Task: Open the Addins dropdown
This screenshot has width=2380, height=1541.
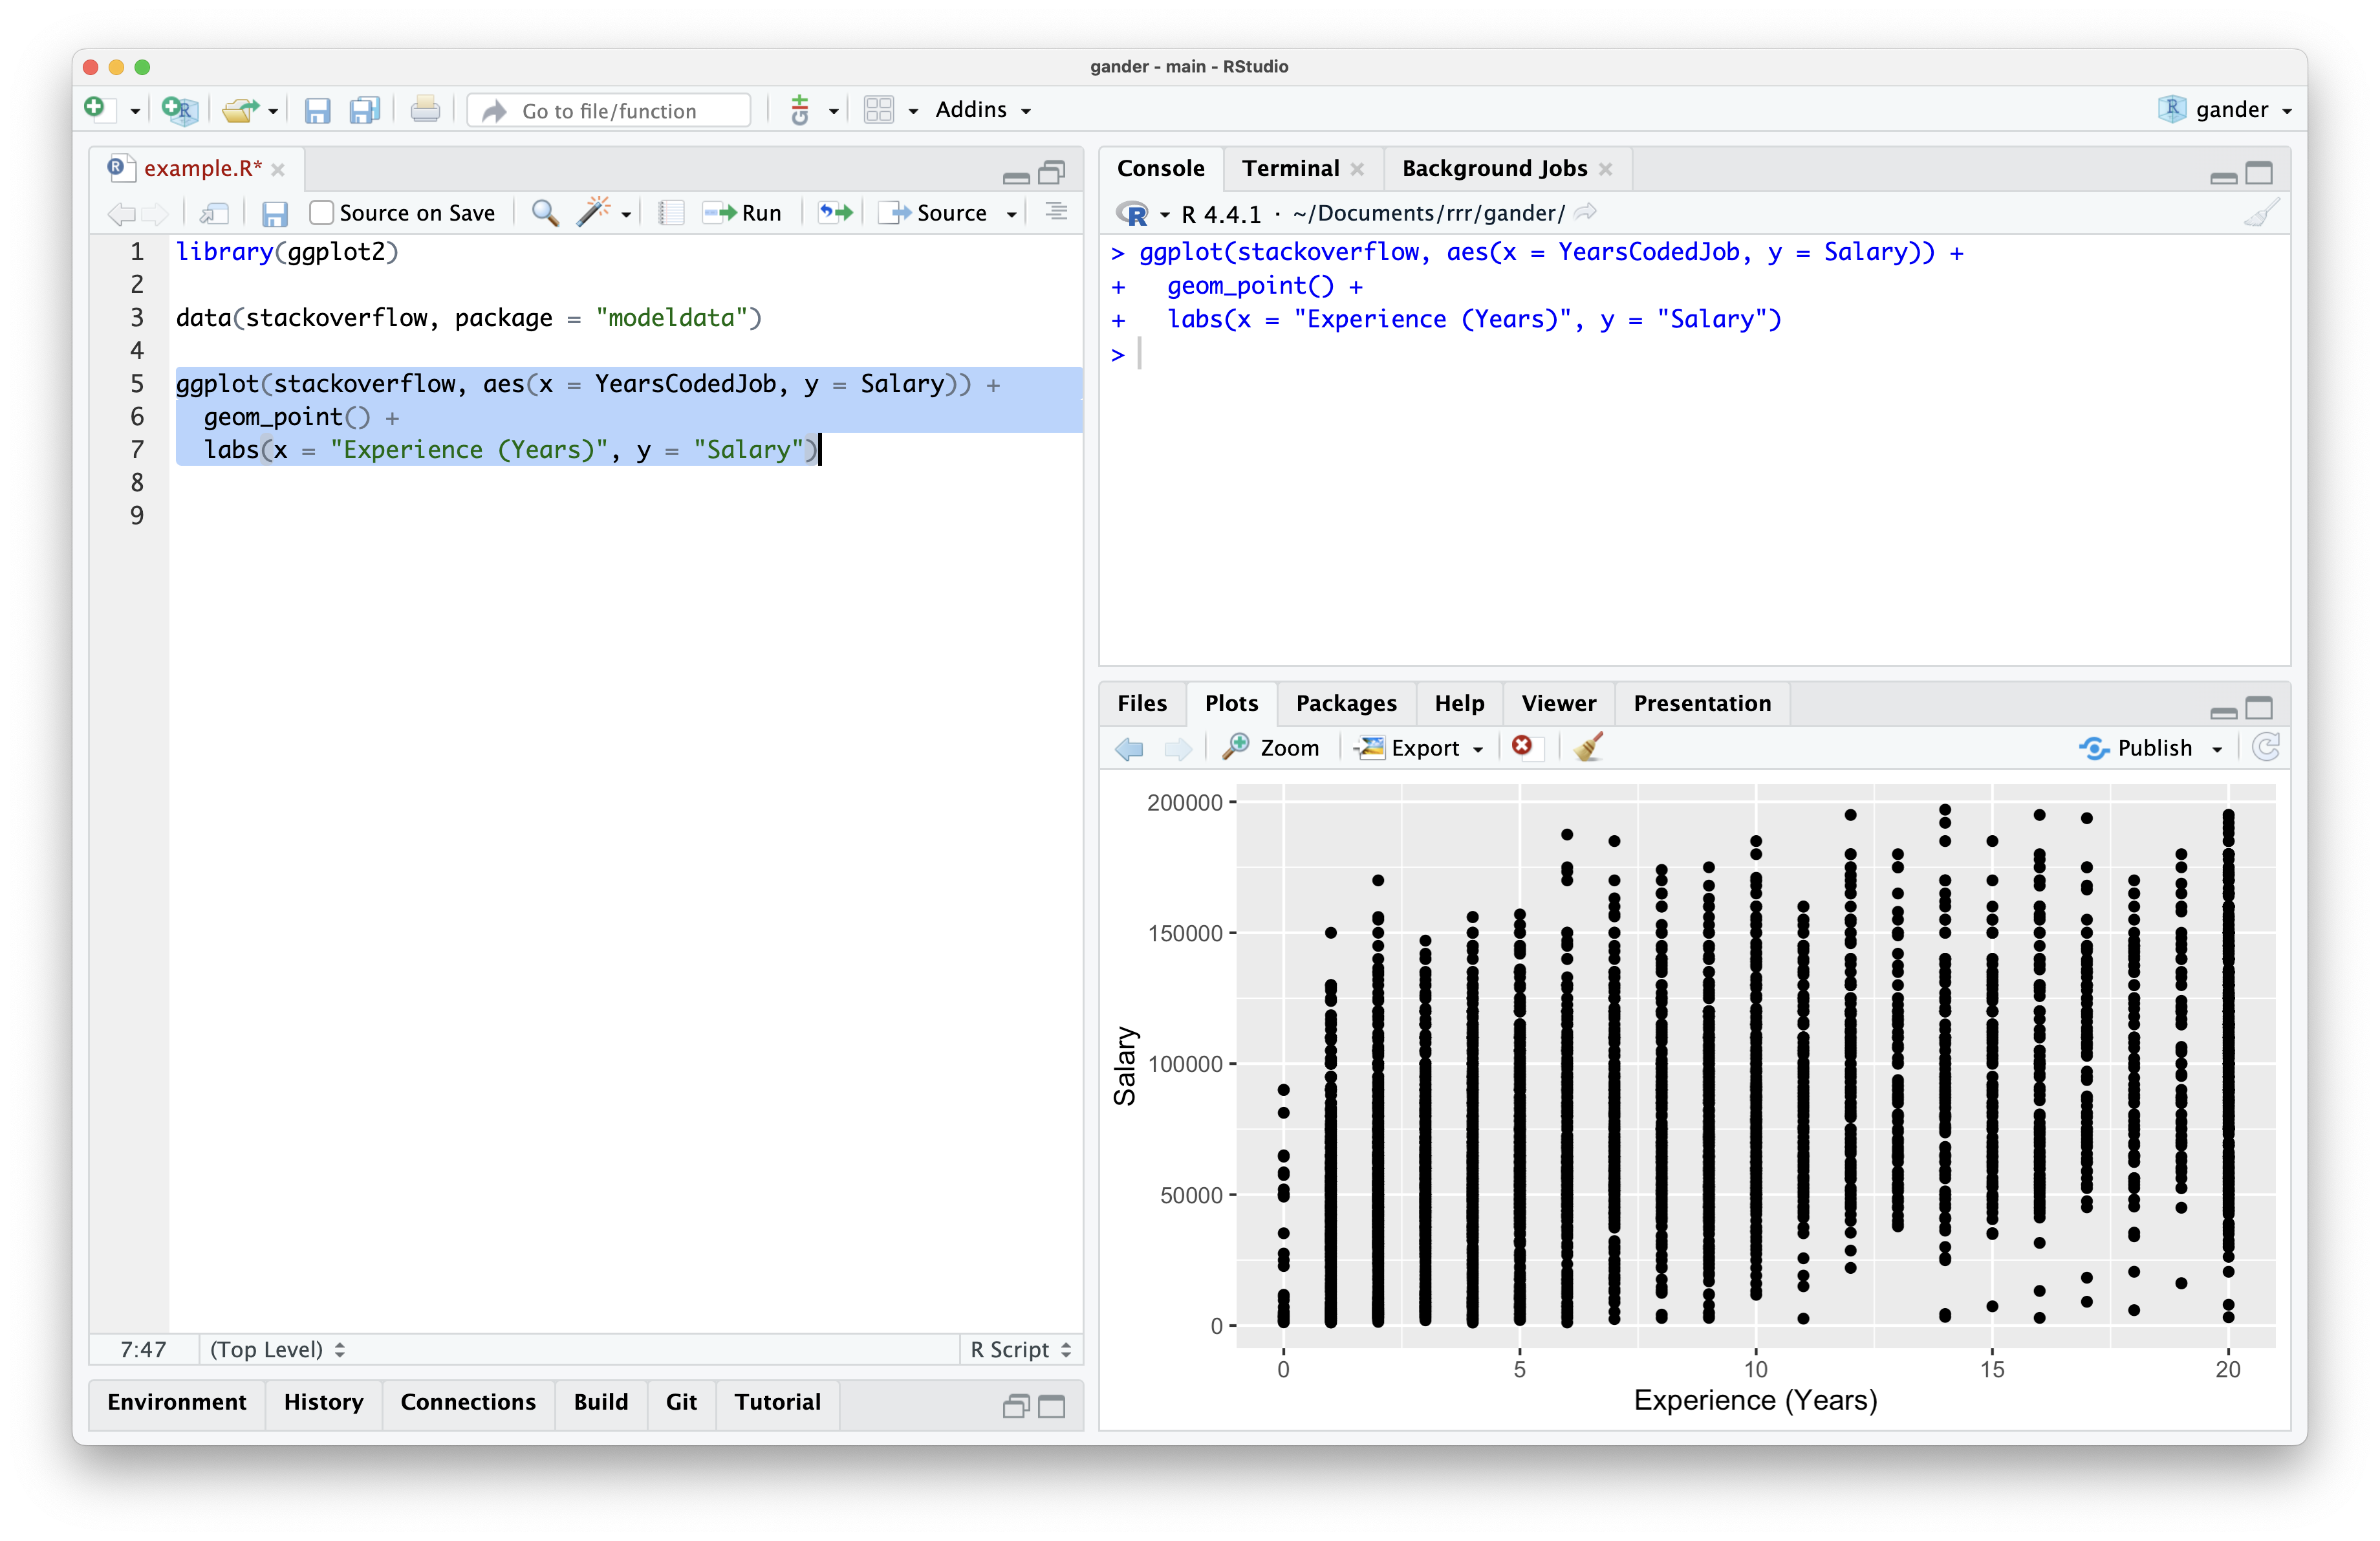Action: coord(983,110)
